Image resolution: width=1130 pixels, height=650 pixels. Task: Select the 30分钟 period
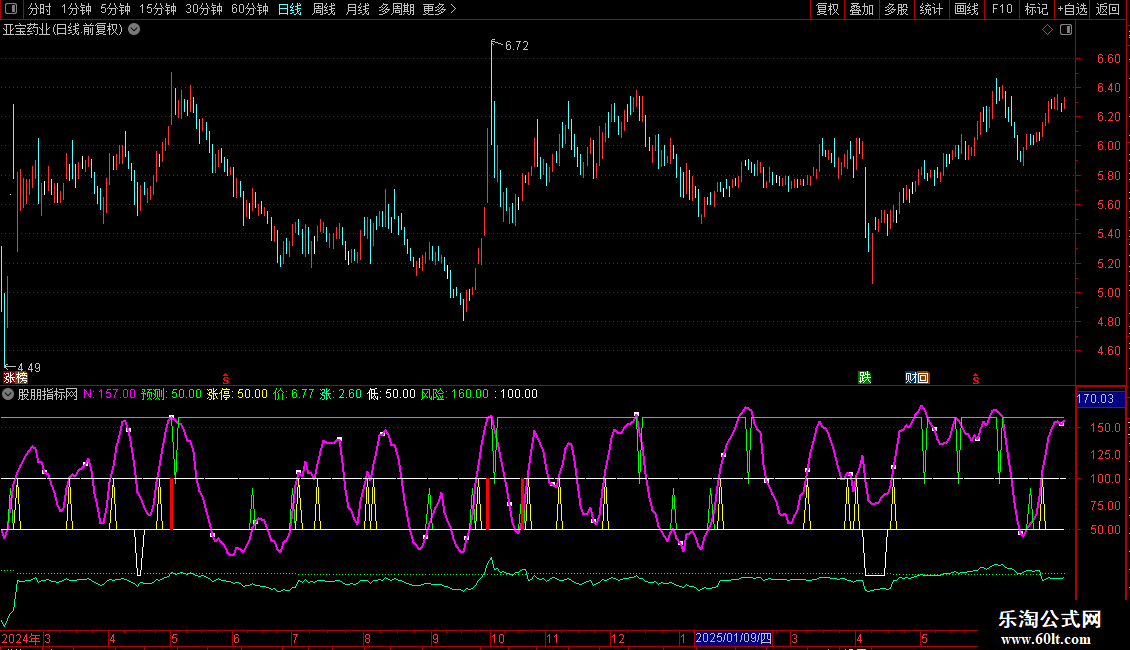coord(203,9)
